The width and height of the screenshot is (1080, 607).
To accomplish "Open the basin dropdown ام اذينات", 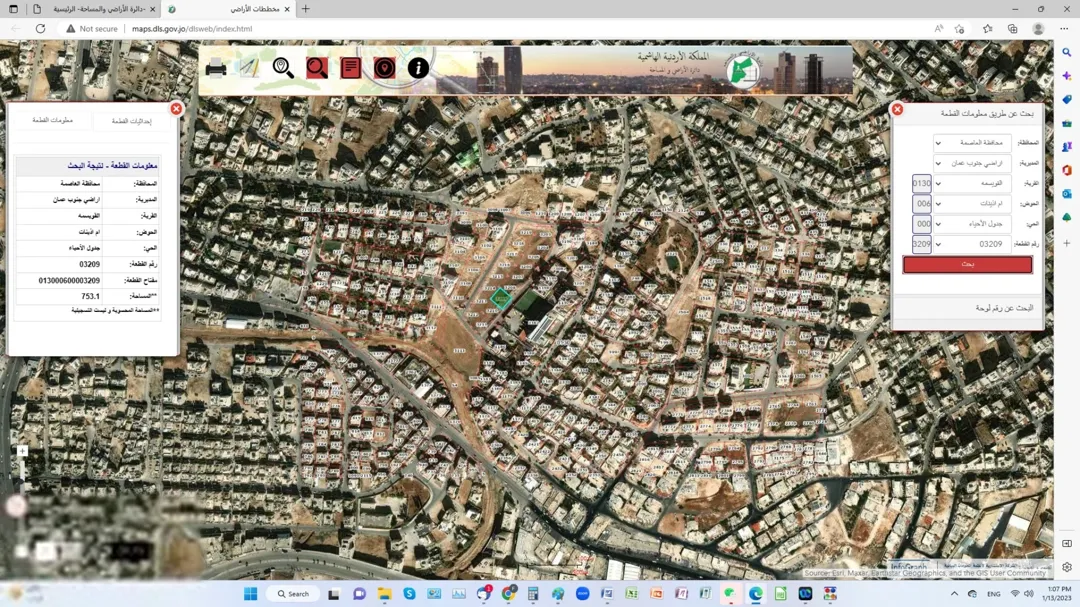I will click(972, 204).
